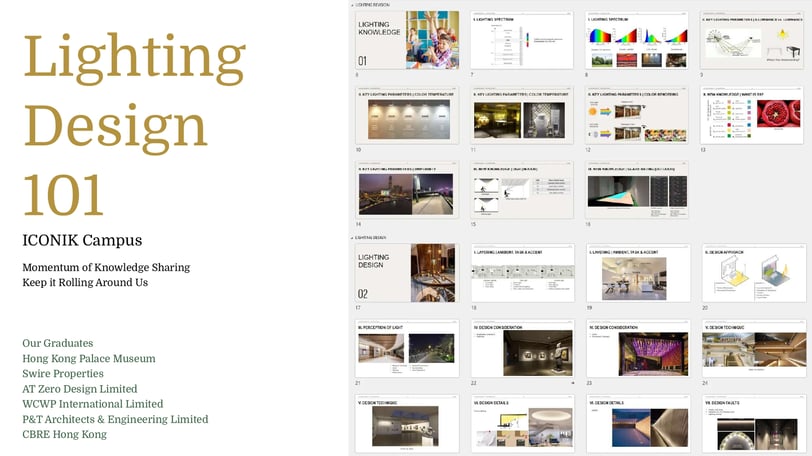812x456 pixels.
Task: Click the "Lighting Design 101" gold title
Action: 134,124
